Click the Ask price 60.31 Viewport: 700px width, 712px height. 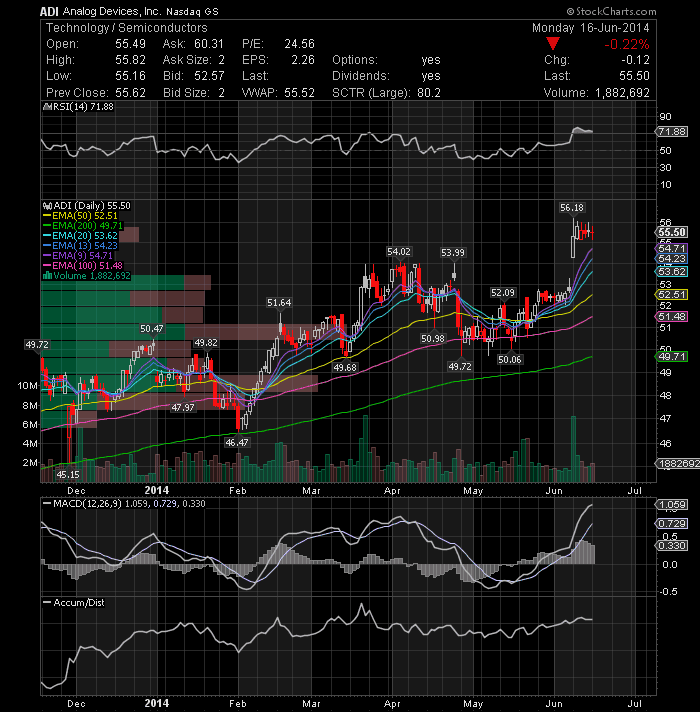pyautogui.click(x=209, y=44)
